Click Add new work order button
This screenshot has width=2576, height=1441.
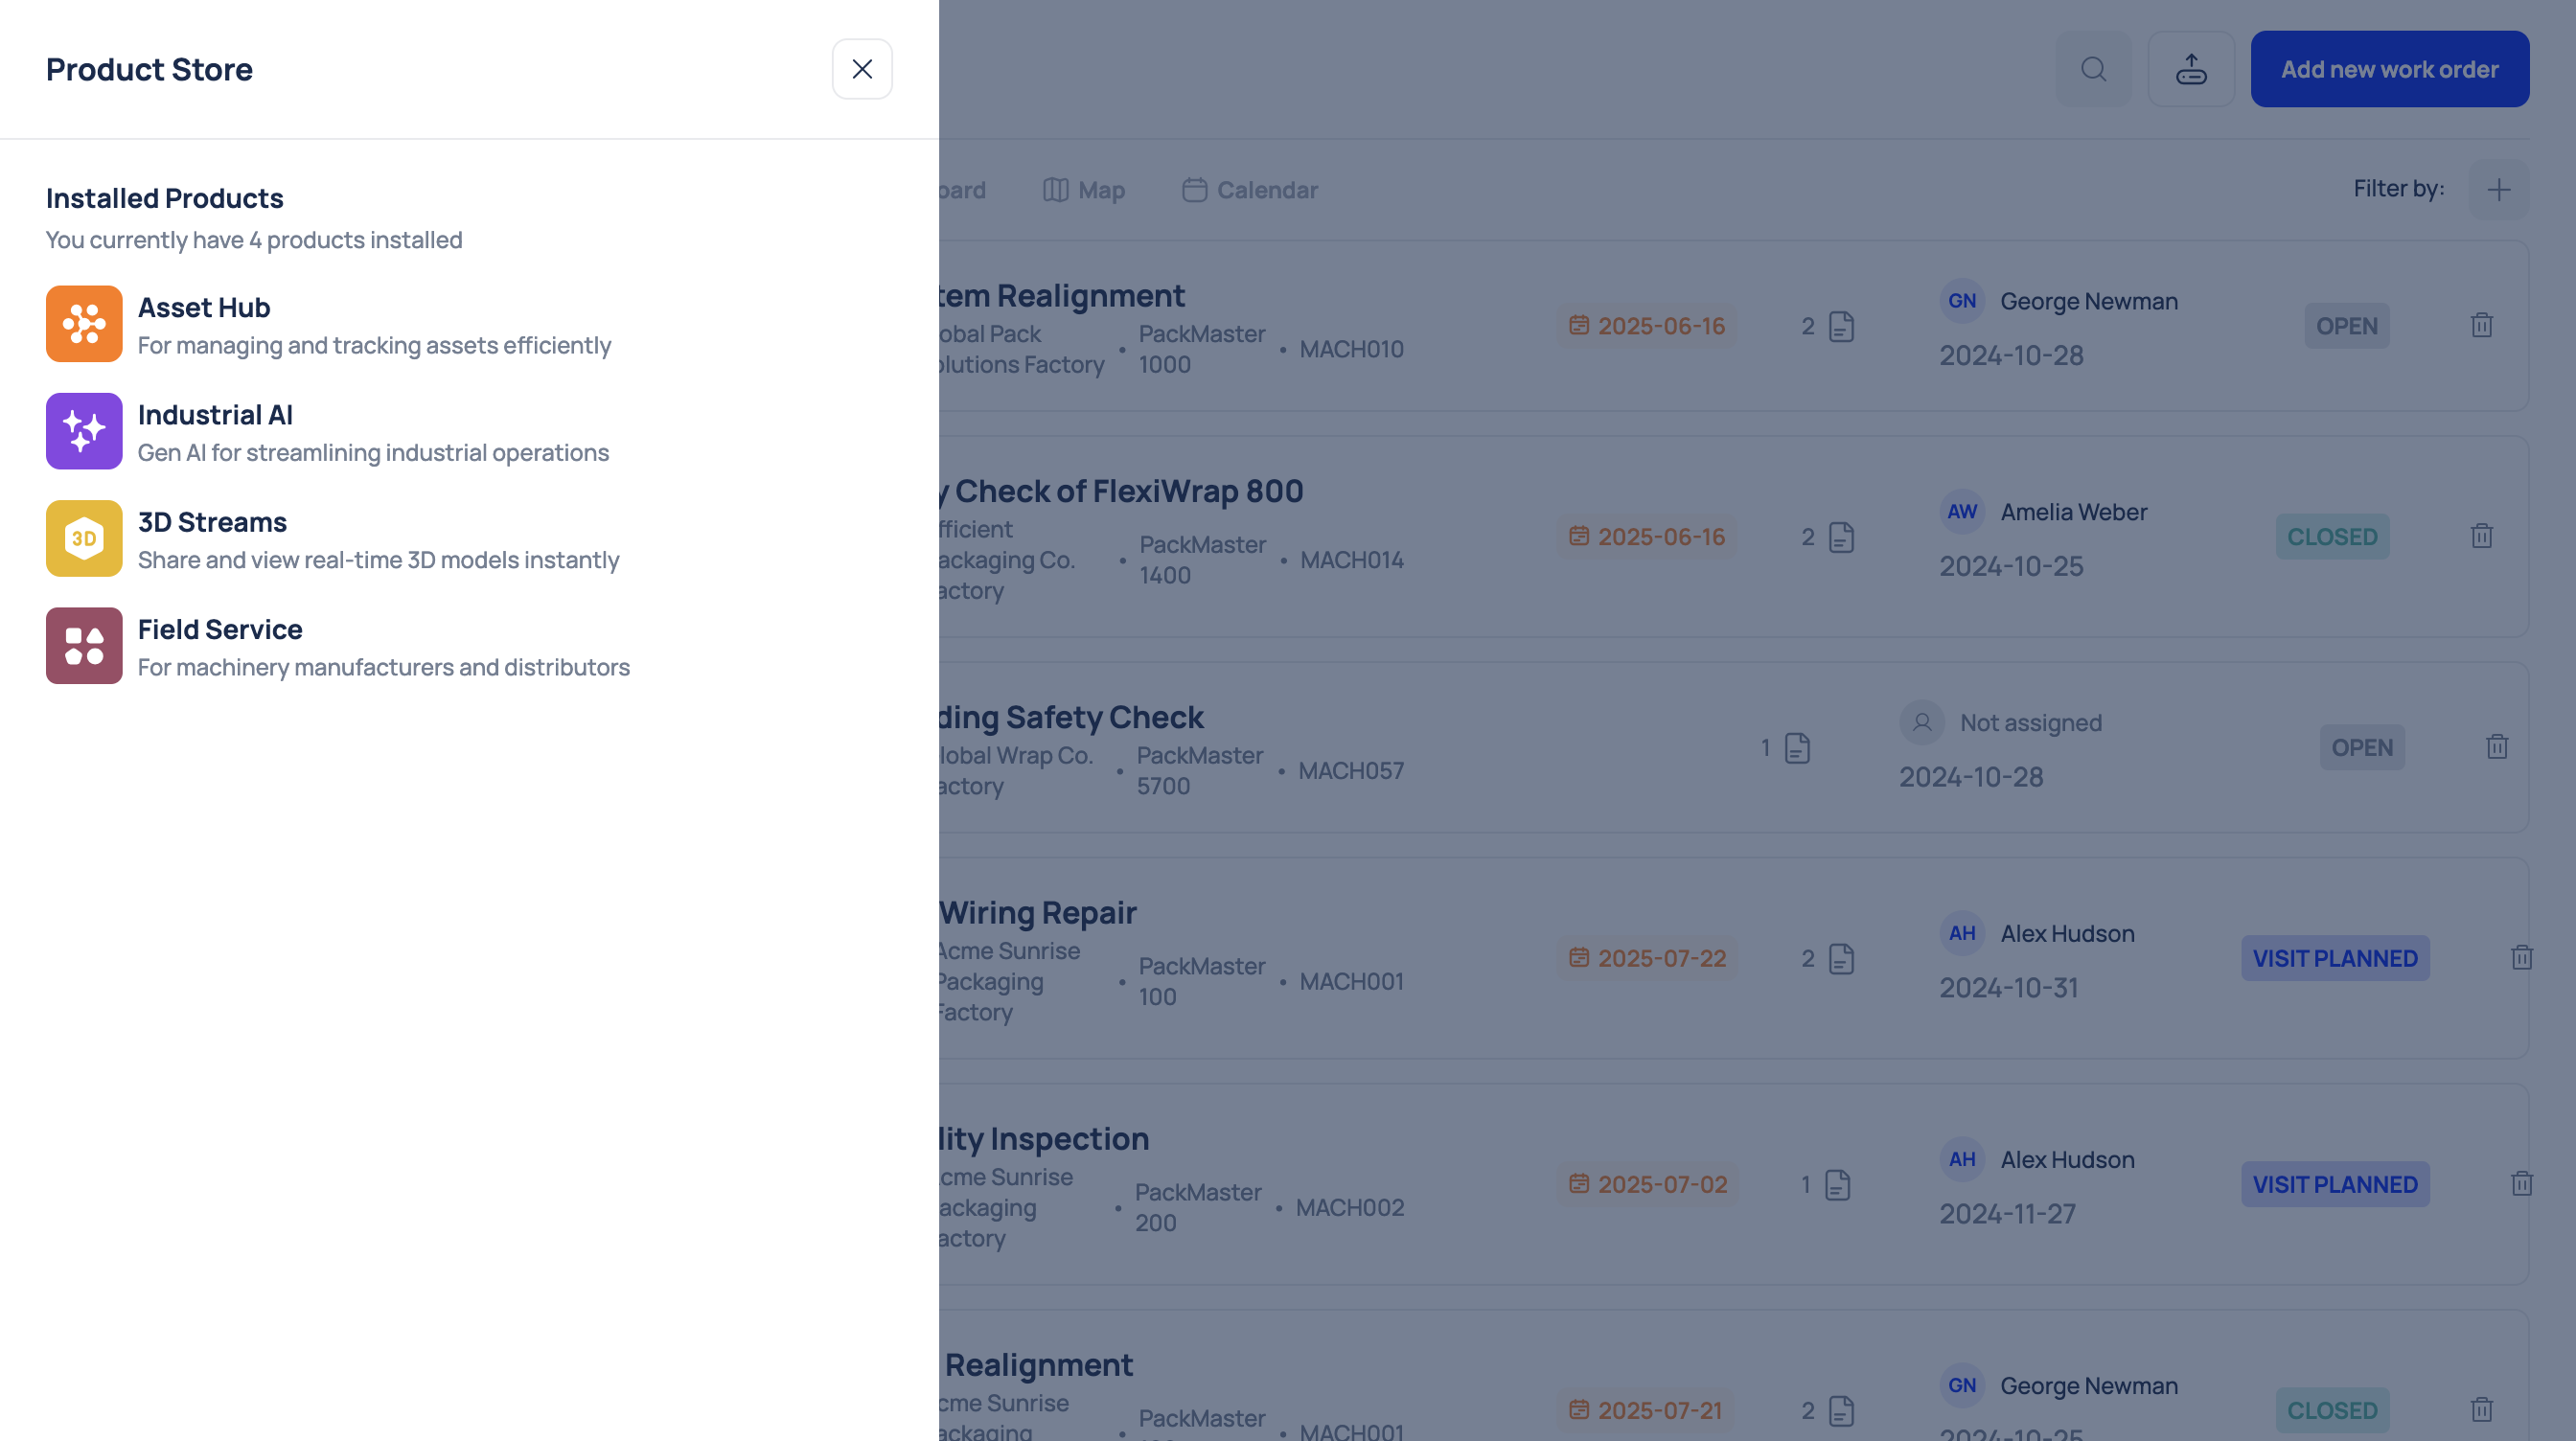pyautogui.click(x=2390, y=69)
